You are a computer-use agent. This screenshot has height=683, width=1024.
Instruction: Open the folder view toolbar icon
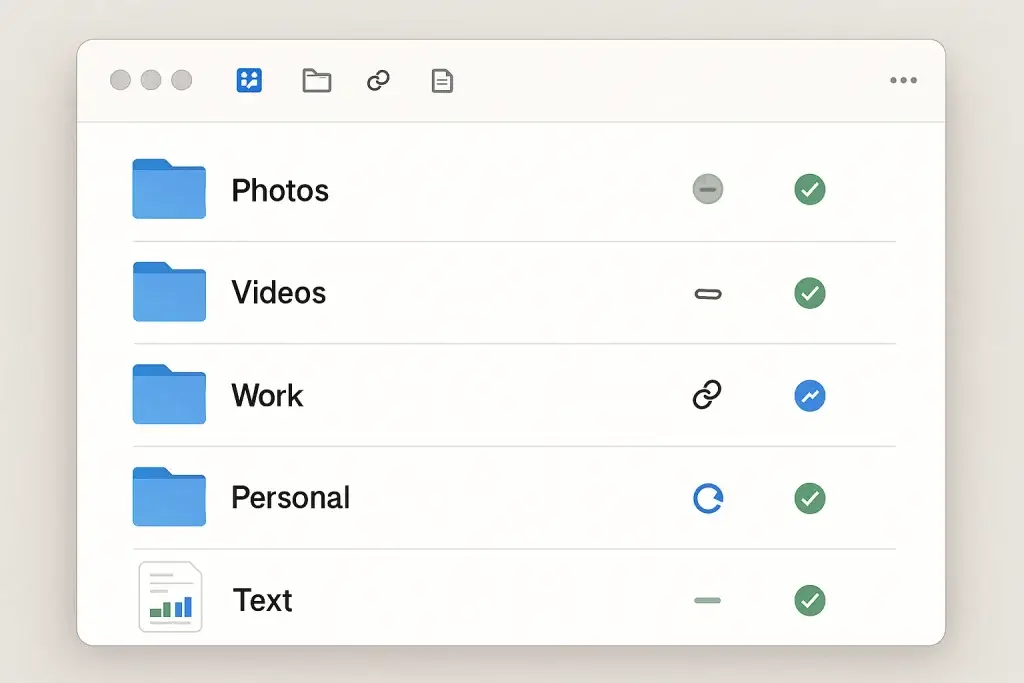(x=317, y=80)
